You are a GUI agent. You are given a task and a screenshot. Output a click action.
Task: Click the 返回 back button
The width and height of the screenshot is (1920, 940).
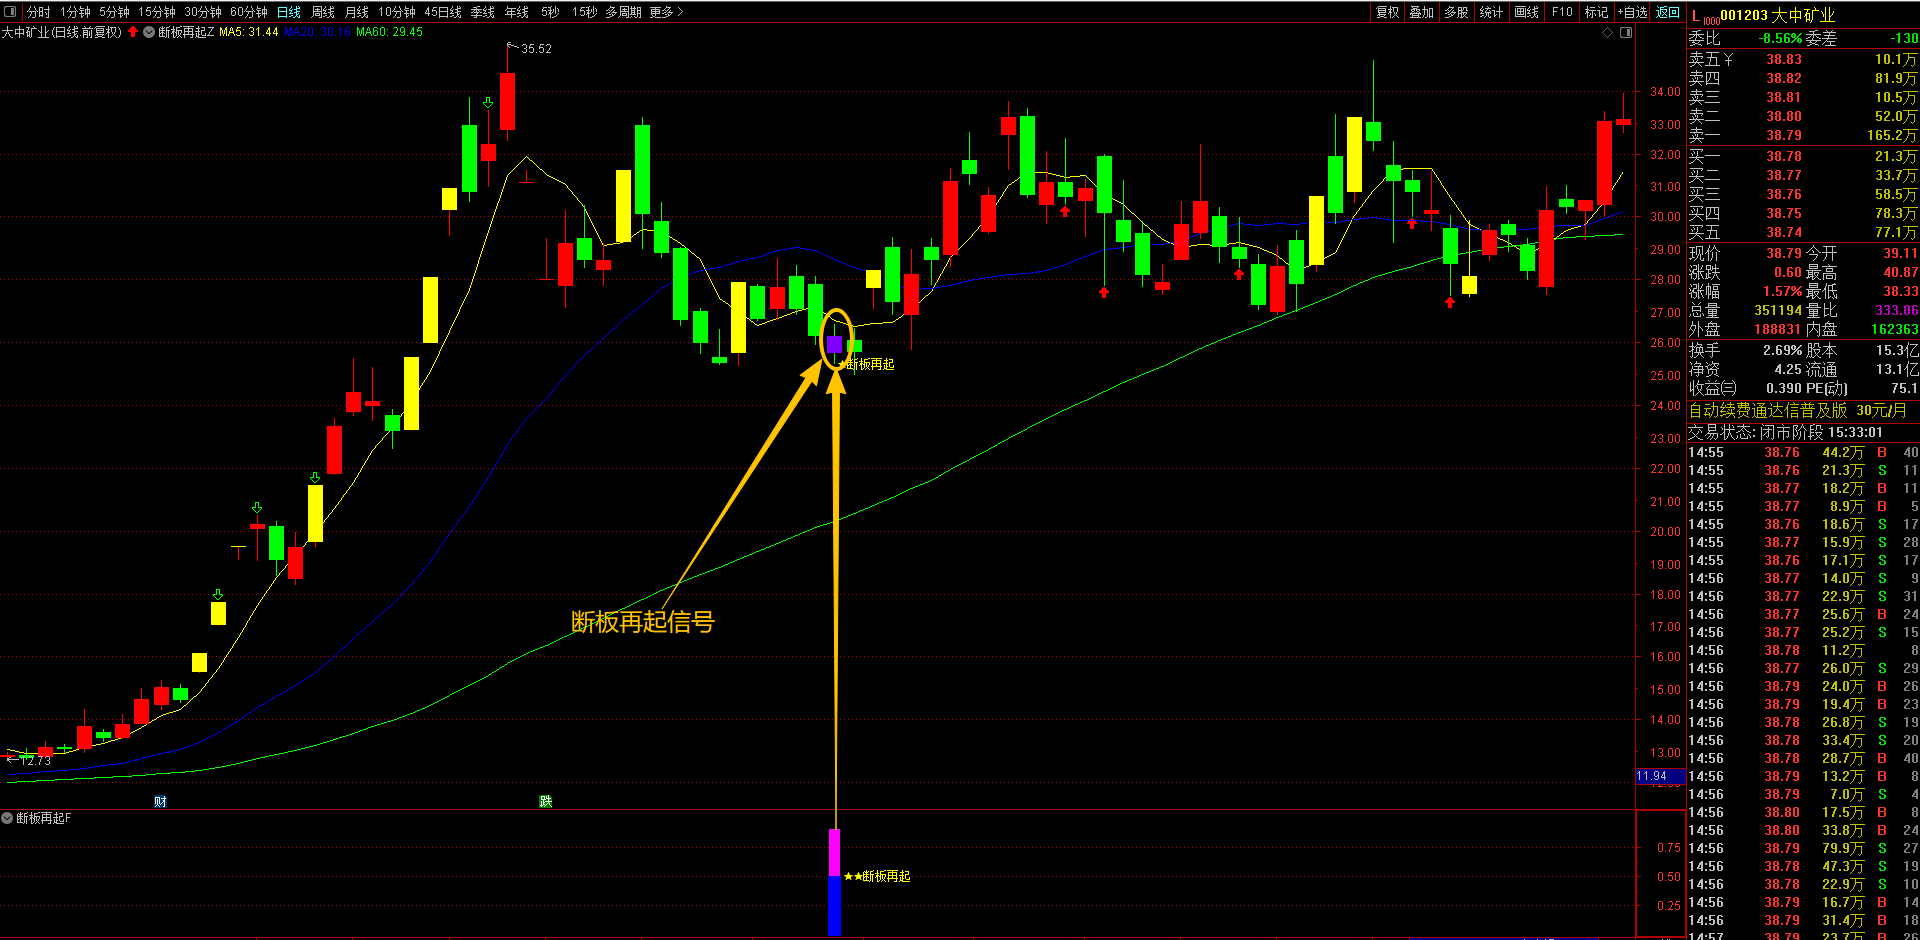[x=1668, y=12]
